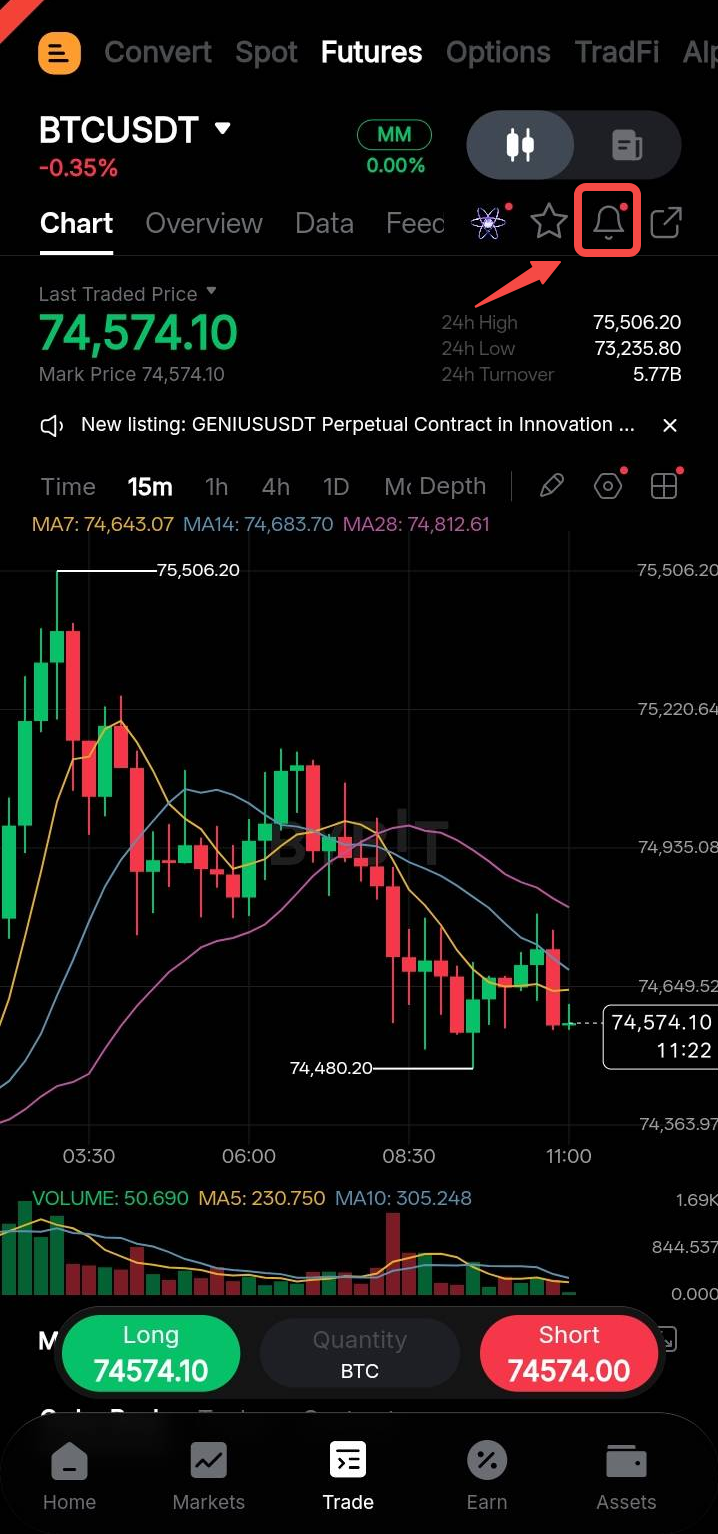Dismiss the GENIUSUSDT listing announcement
This screenshot has width=718, height=1534.
(670, 425)
